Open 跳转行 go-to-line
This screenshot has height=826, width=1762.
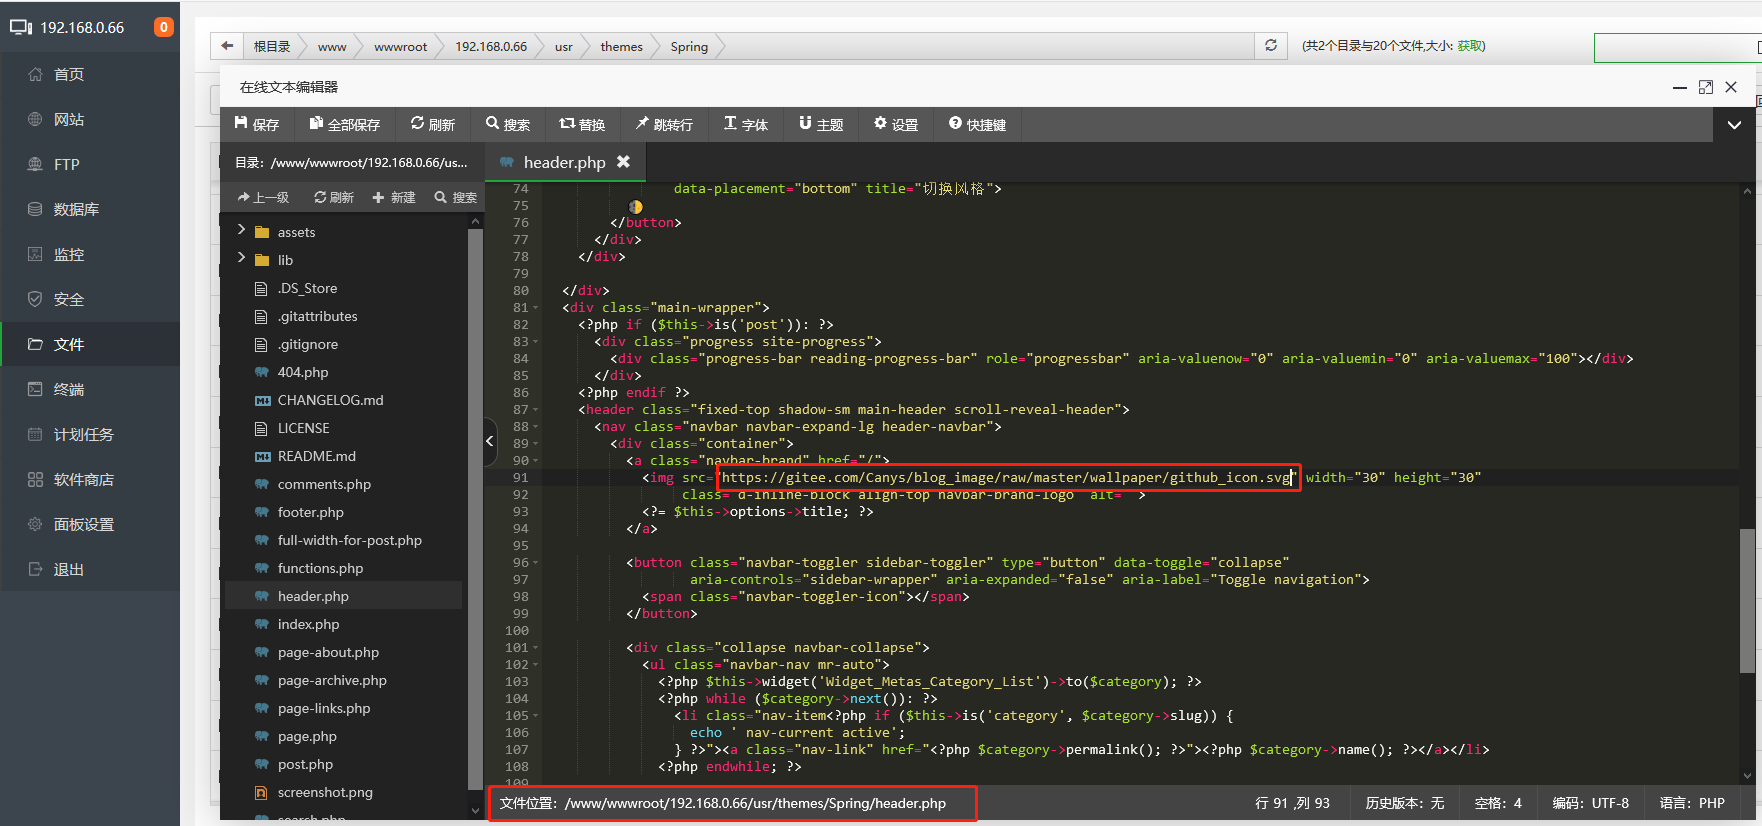pyautogui.click(x=664, y=124)
